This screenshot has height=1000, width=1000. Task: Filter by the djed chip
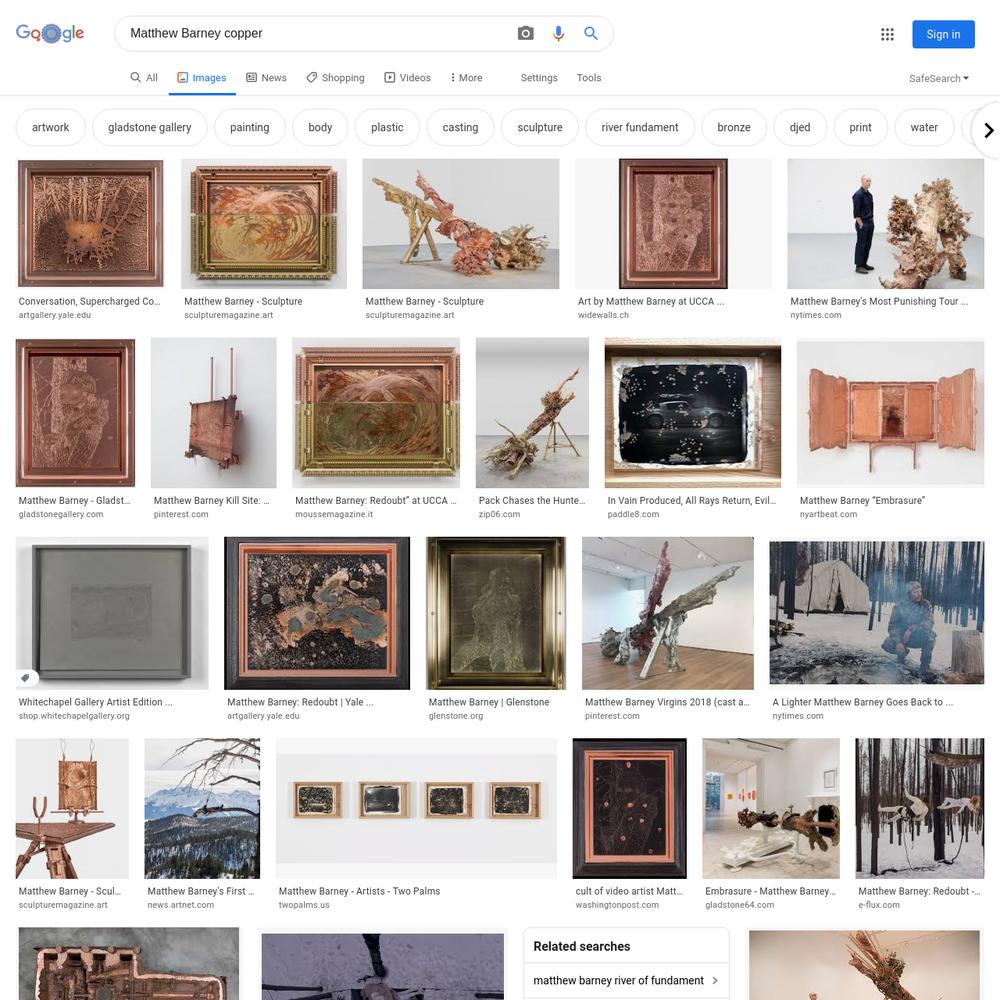point(800,128)
